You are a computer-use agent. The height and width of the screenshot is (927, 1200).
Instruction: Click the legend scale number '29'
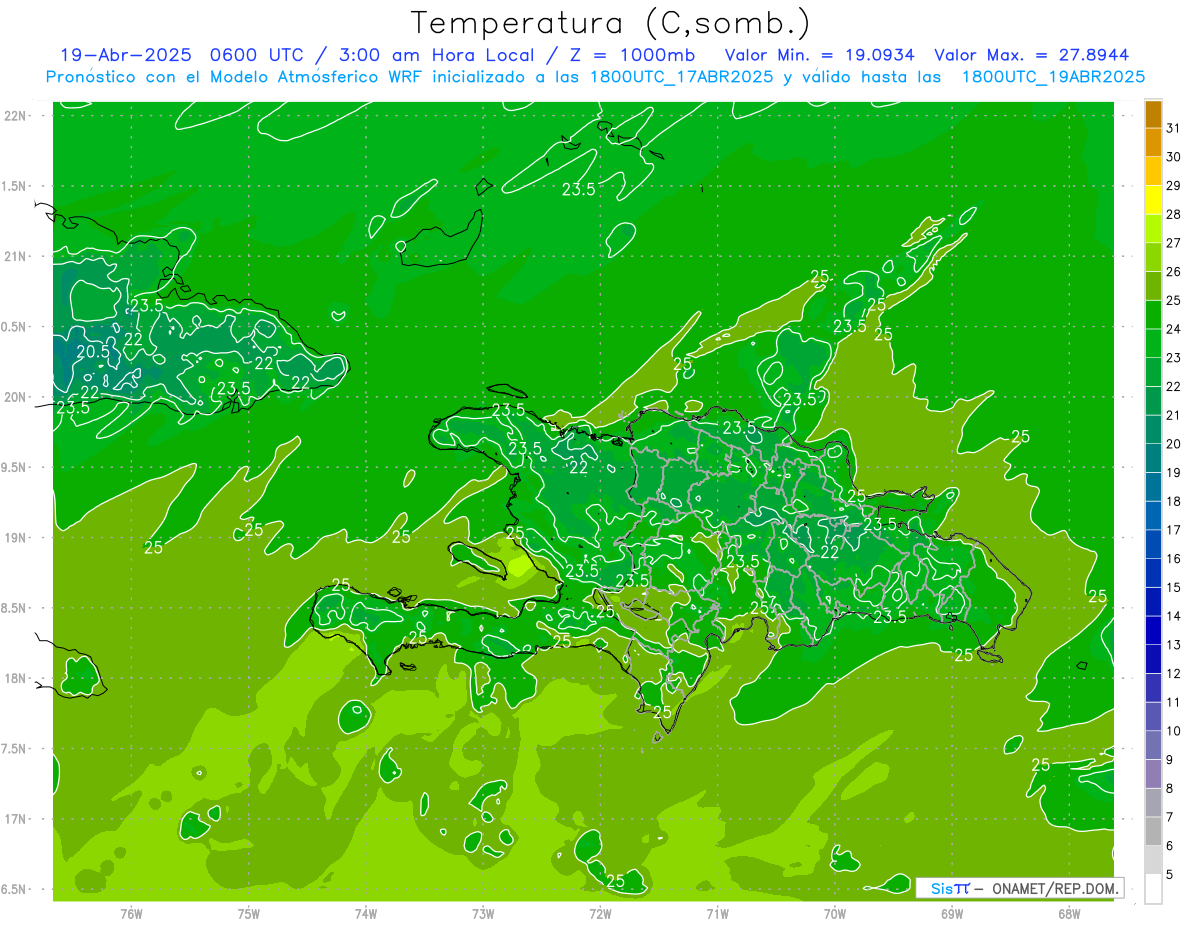tap(1174, 185)
